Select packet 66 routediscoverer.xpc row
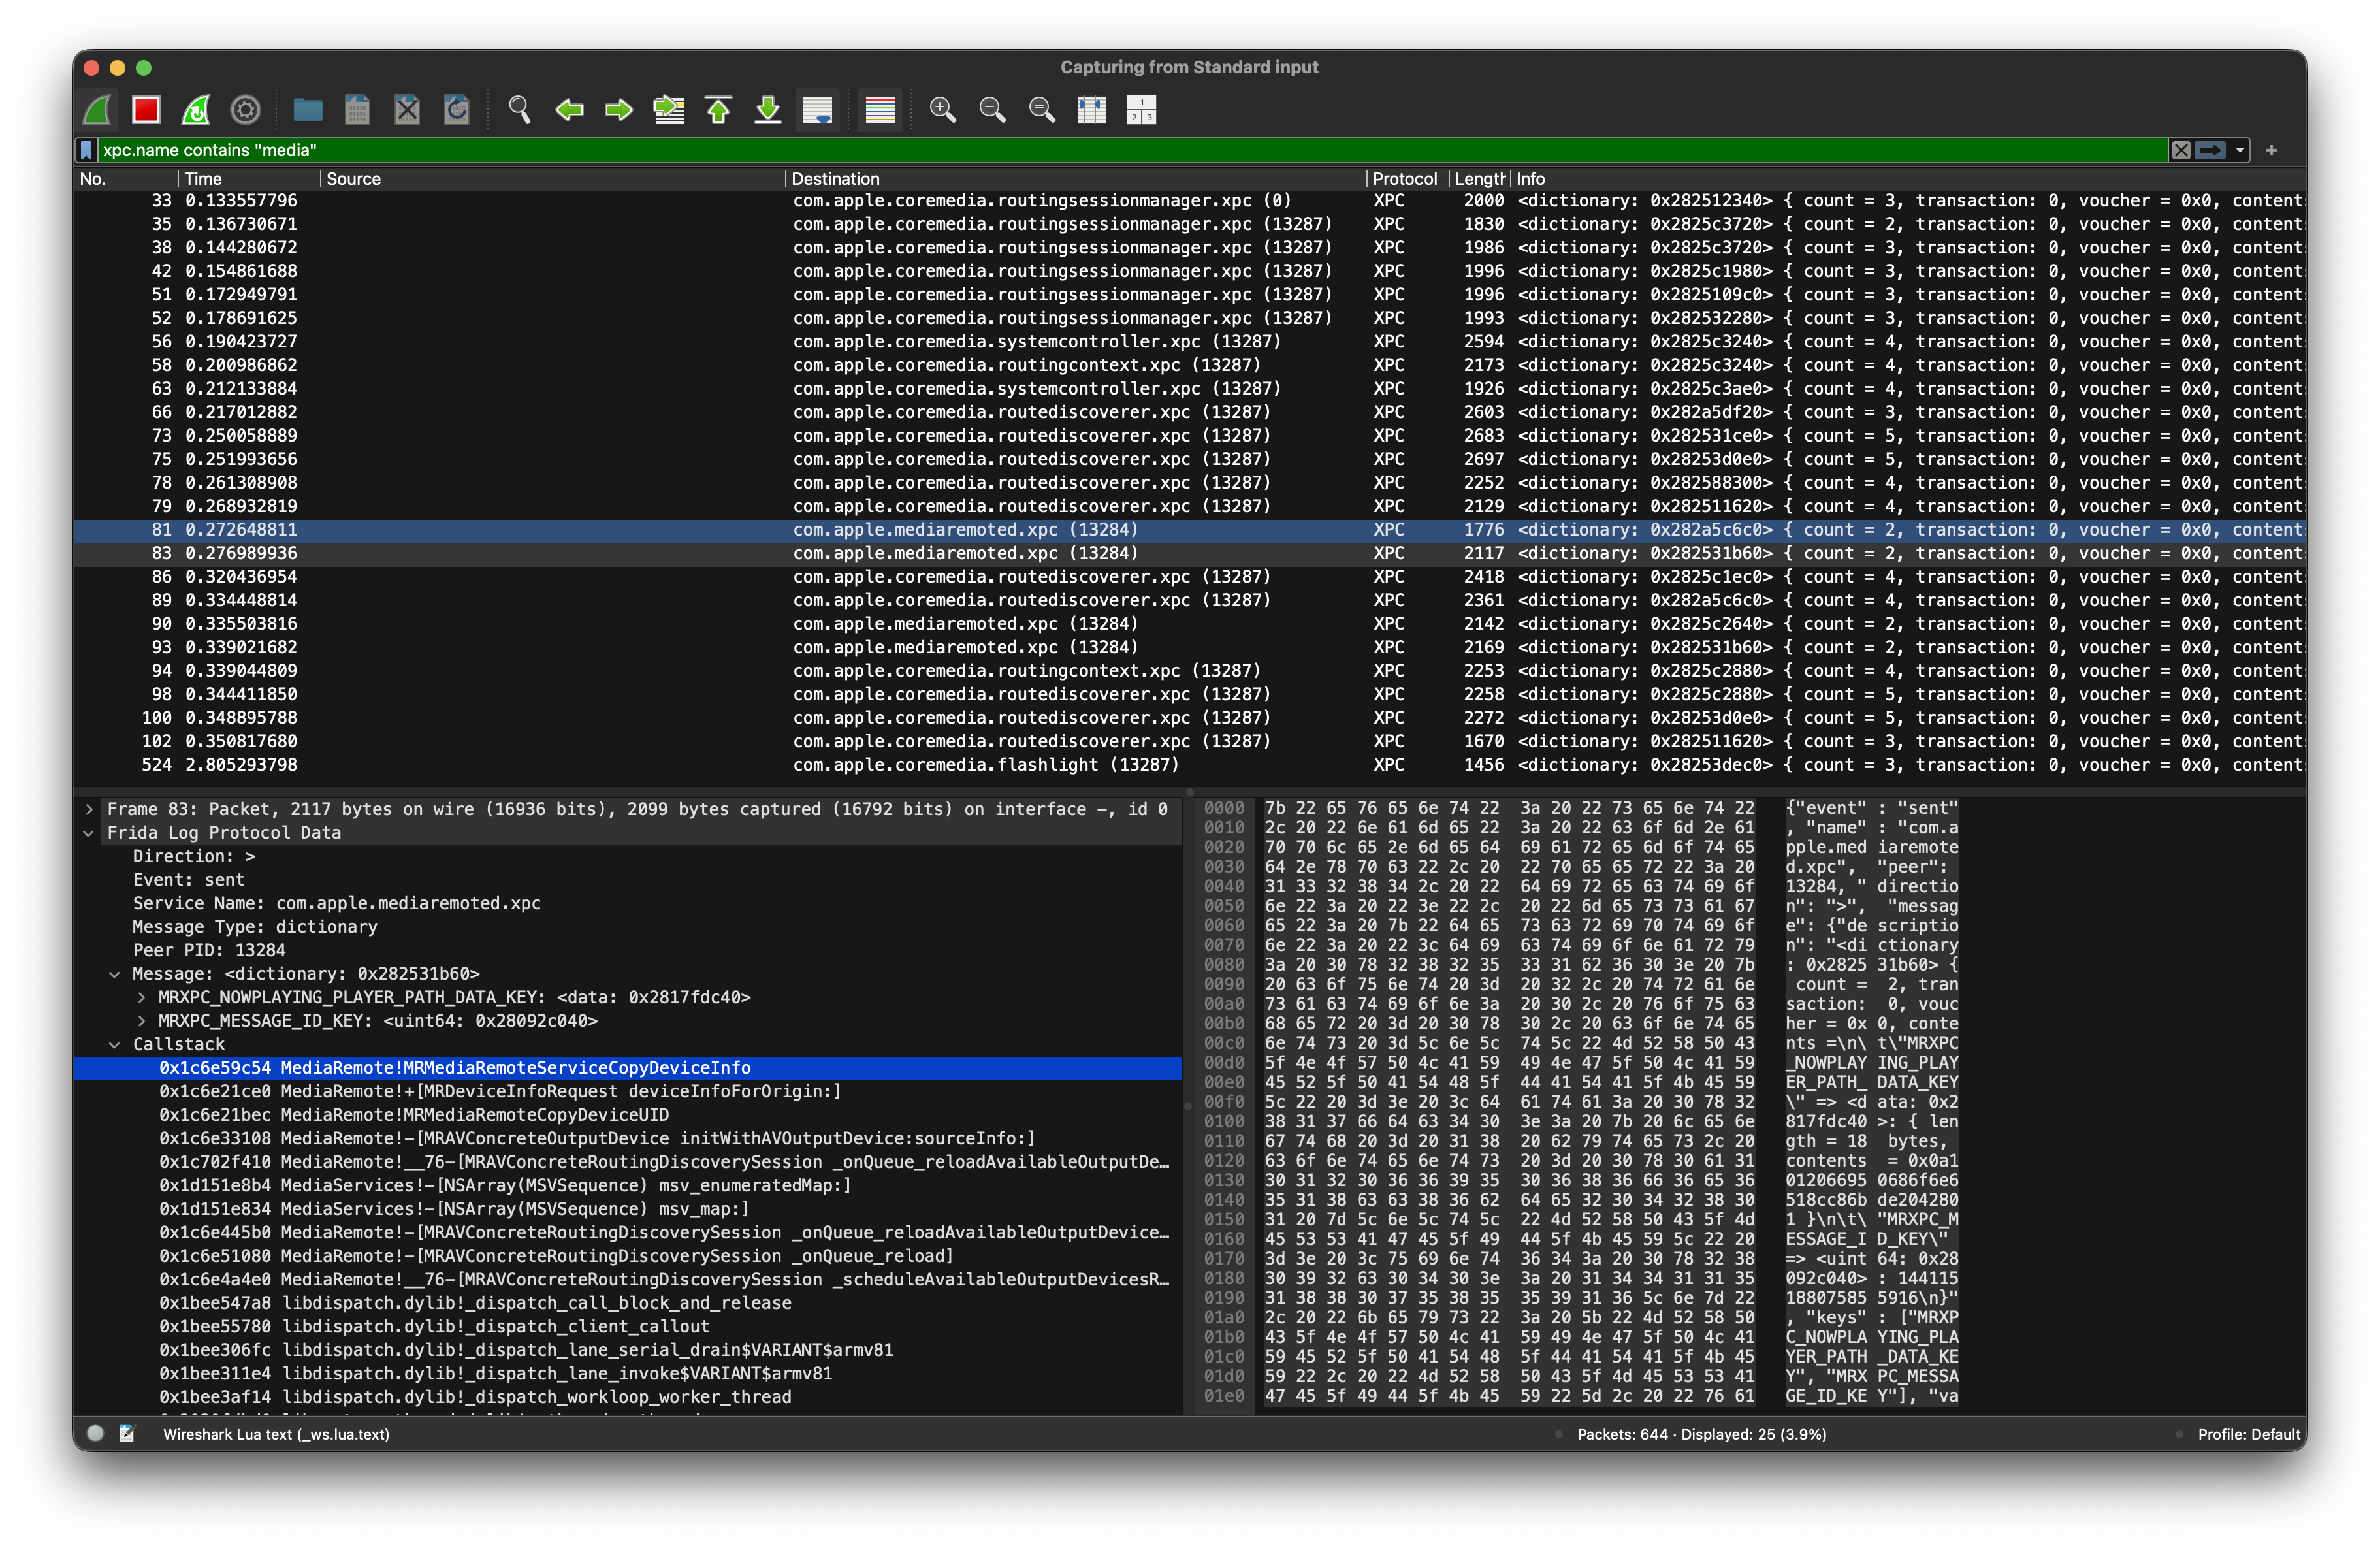This screenshot has height=1548, width=2380. (1190, 412)
